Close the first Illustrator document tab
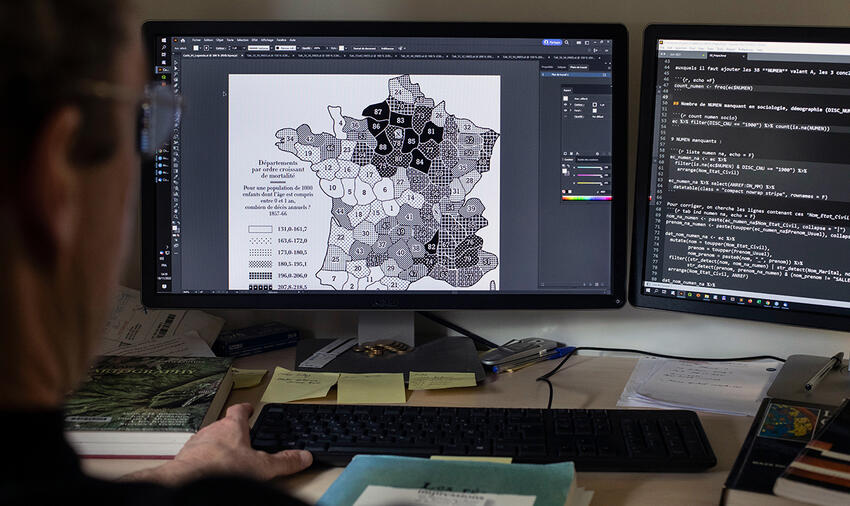The image size is (850, 506). (x=242, y=56)
